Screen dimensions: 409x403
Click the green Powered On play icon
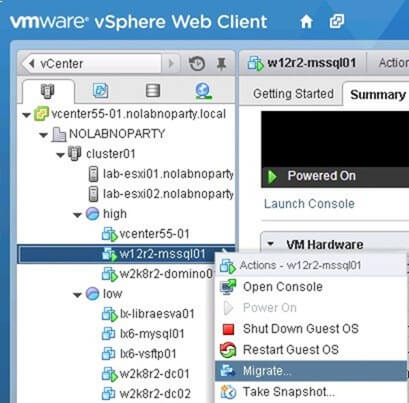(x=272, y=177)
